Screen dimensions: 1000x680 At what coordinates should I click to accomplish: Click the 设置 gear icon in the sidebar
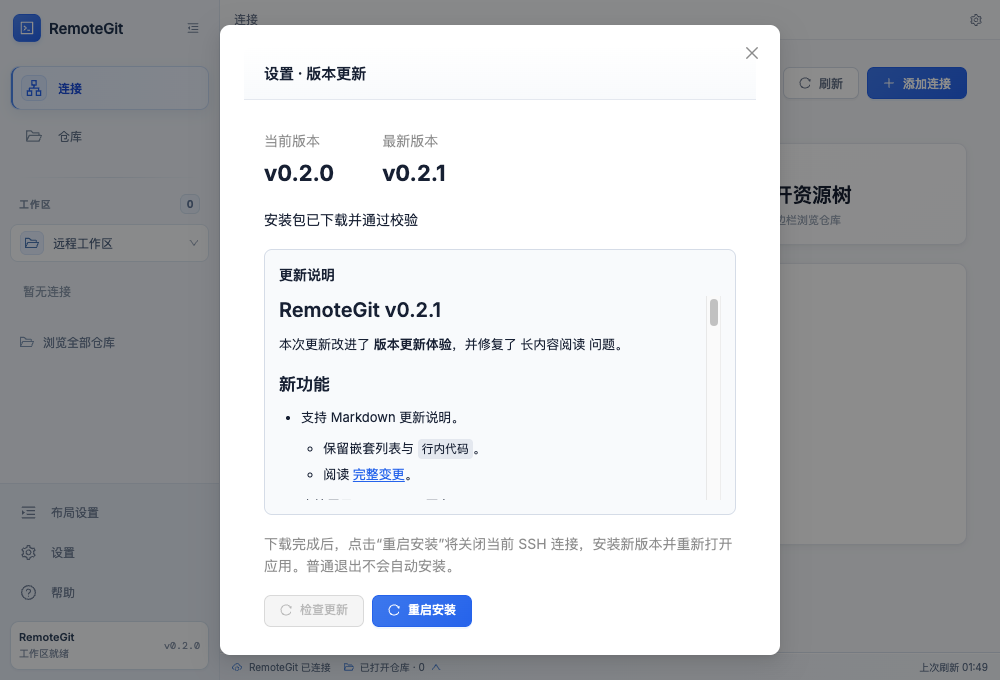[28, 552]
